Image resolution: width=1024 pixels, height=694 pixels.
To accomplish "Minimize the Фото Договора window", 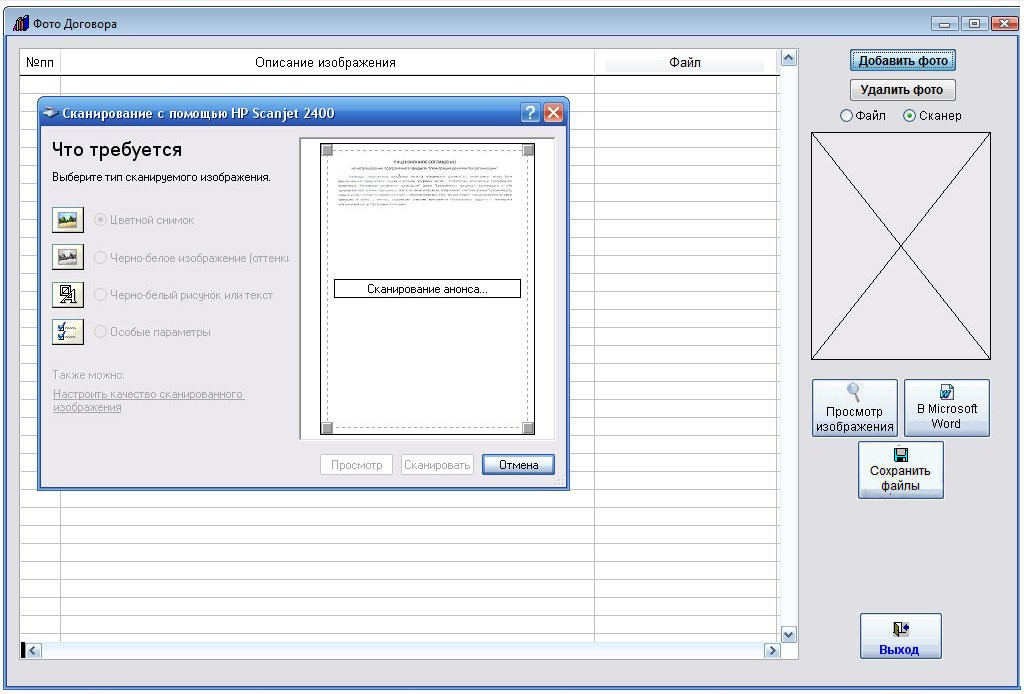I will 944,24.
